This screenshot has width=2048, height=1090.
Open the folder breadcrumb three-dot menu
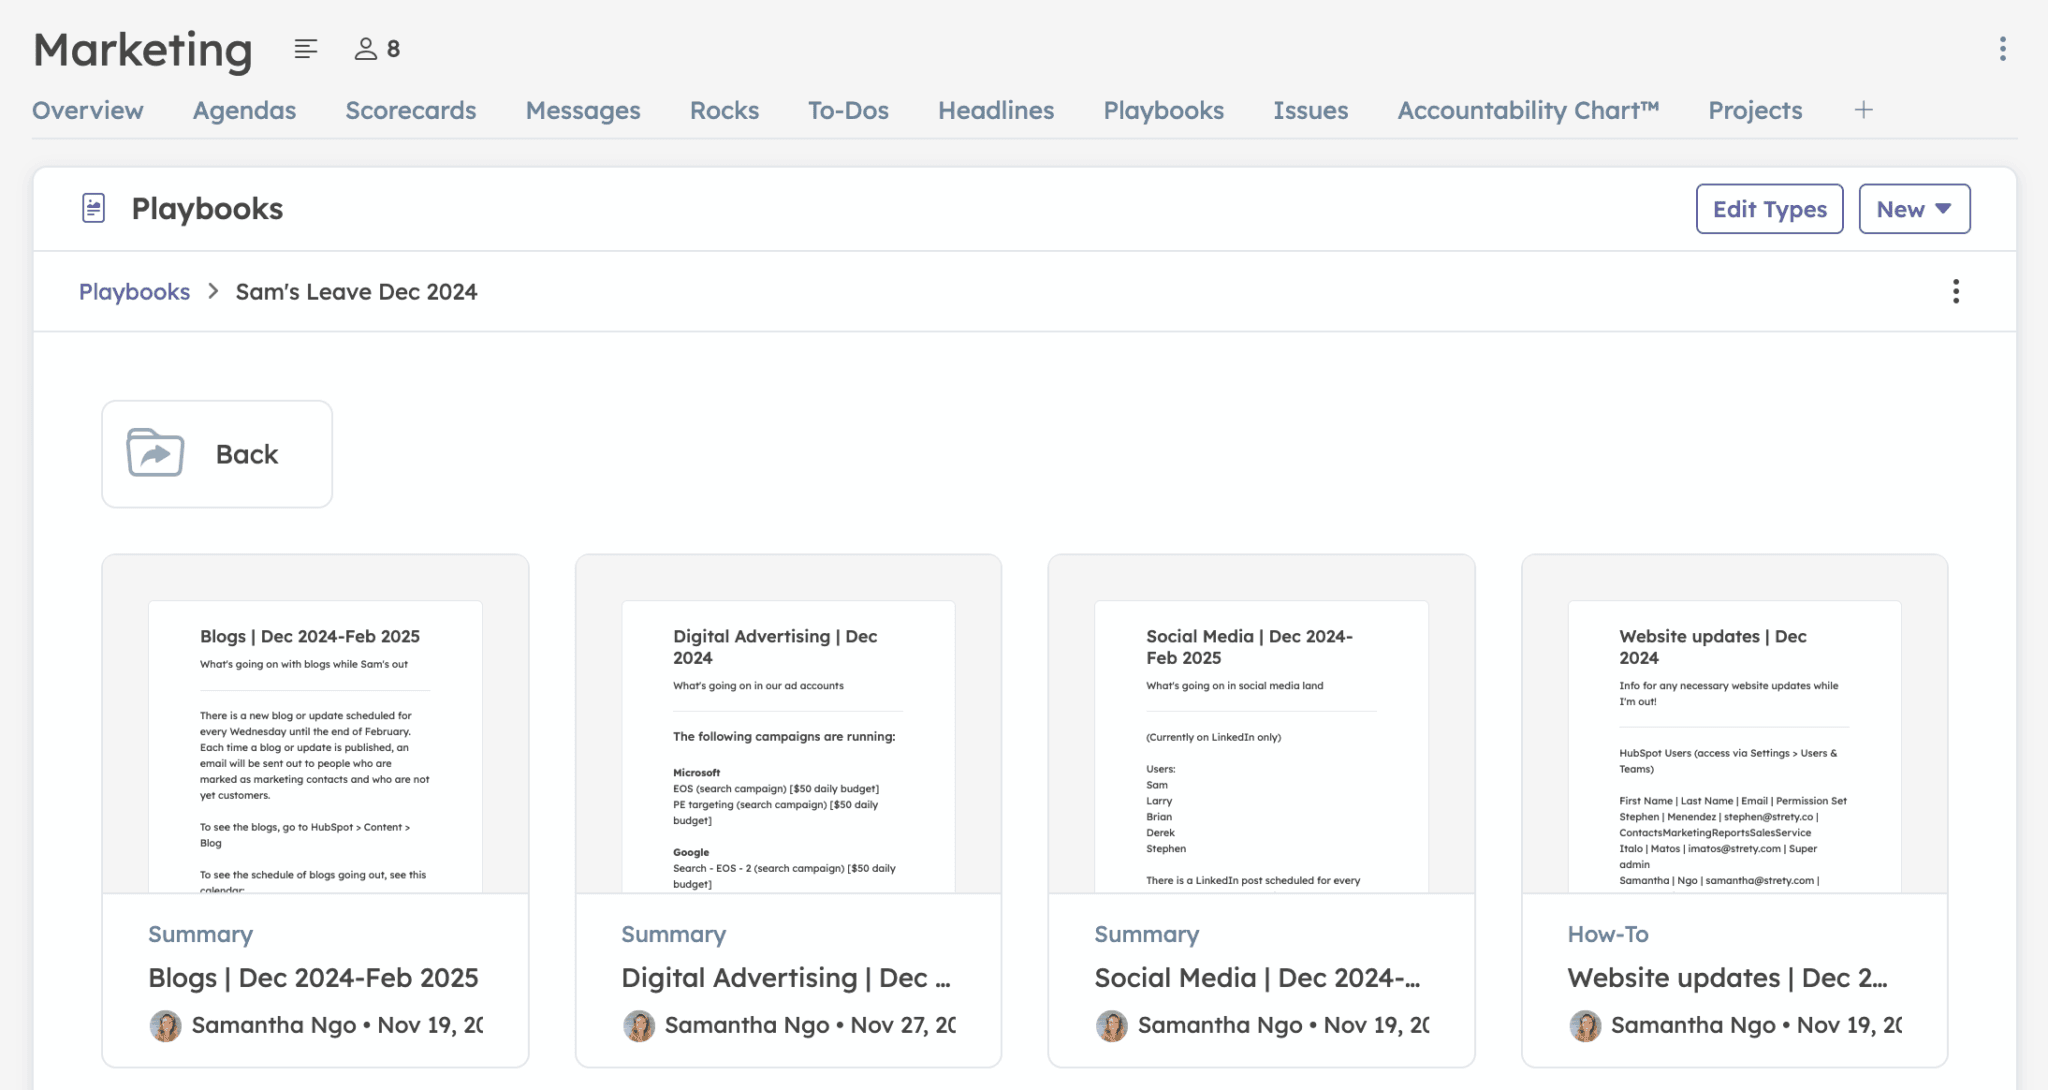tap(1955, 292)
